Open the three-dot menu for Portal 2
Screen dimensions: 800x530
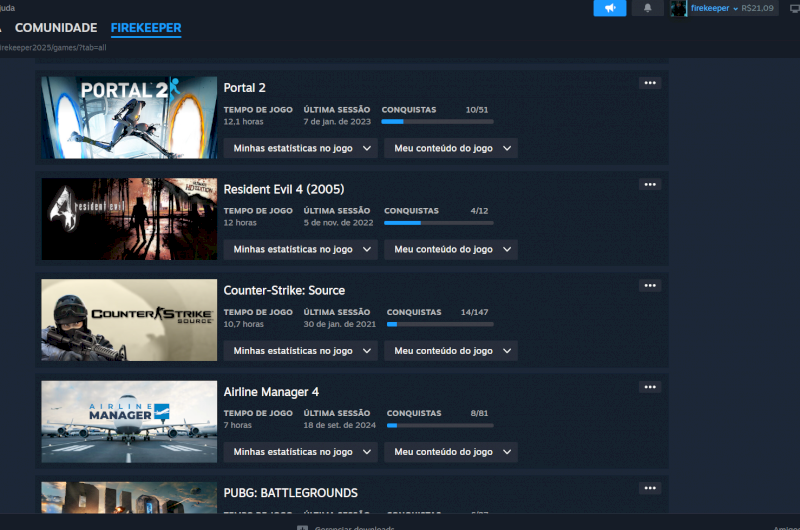(650, 83)
